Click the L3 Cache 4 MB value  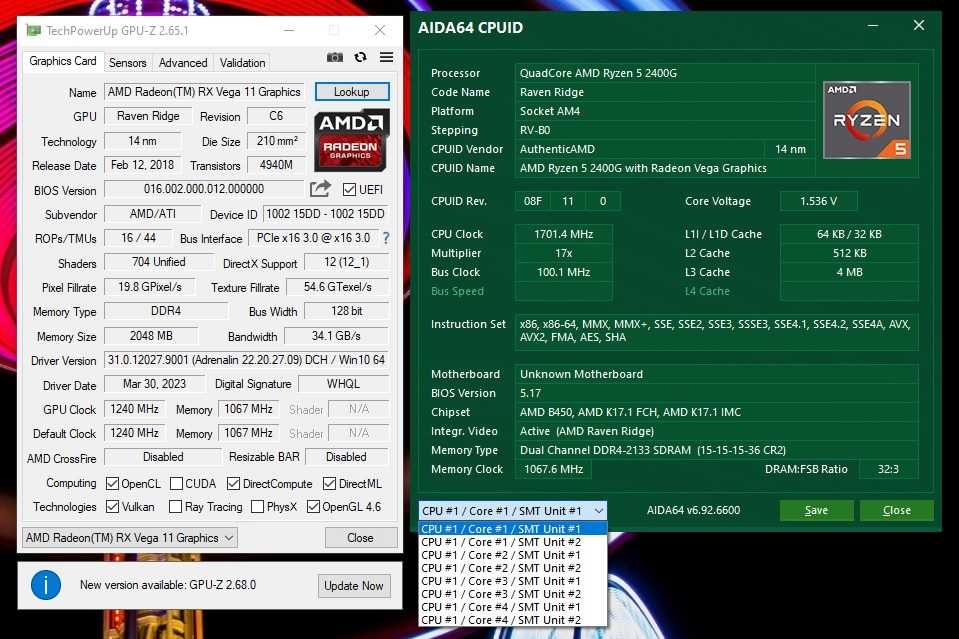[x=849, y=272]
